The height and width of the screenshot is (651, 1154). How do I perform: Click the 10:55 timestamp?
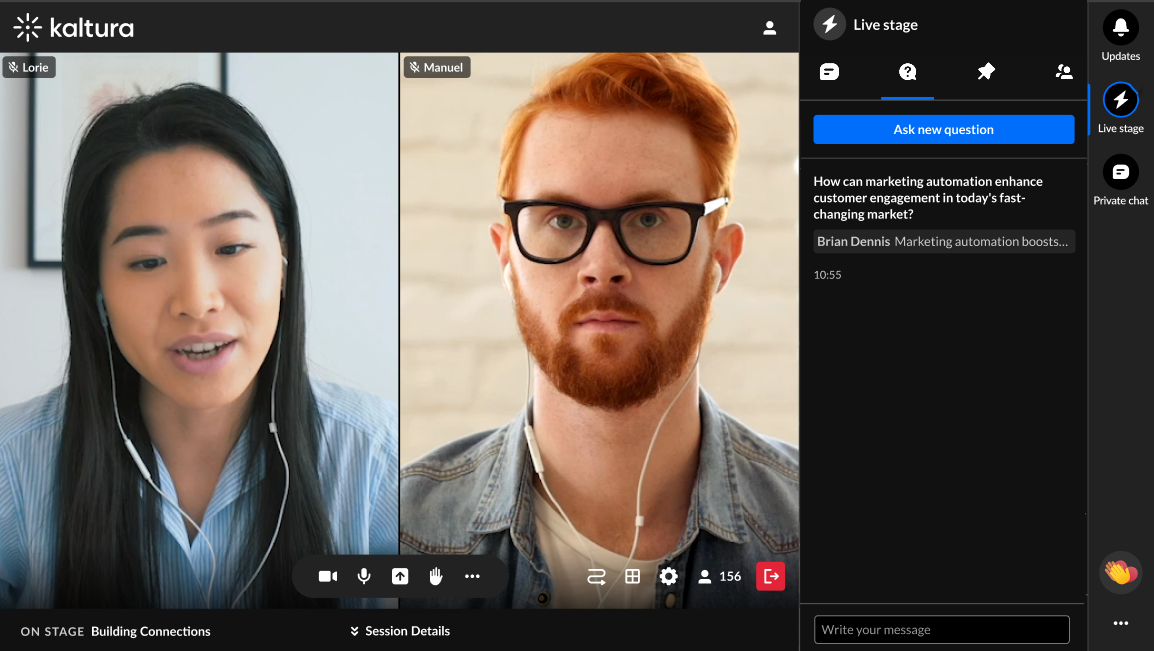[827, 275]
